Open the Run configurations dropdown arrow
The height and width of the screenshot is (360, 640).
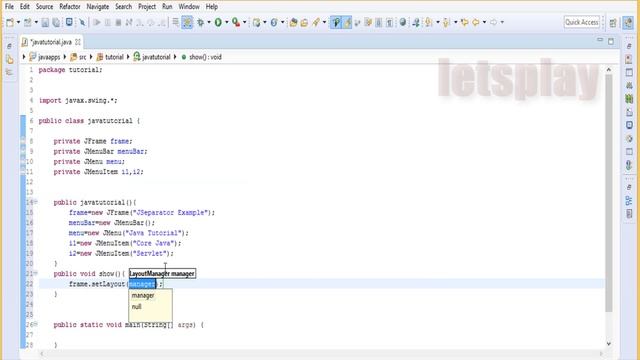(227, 22)
